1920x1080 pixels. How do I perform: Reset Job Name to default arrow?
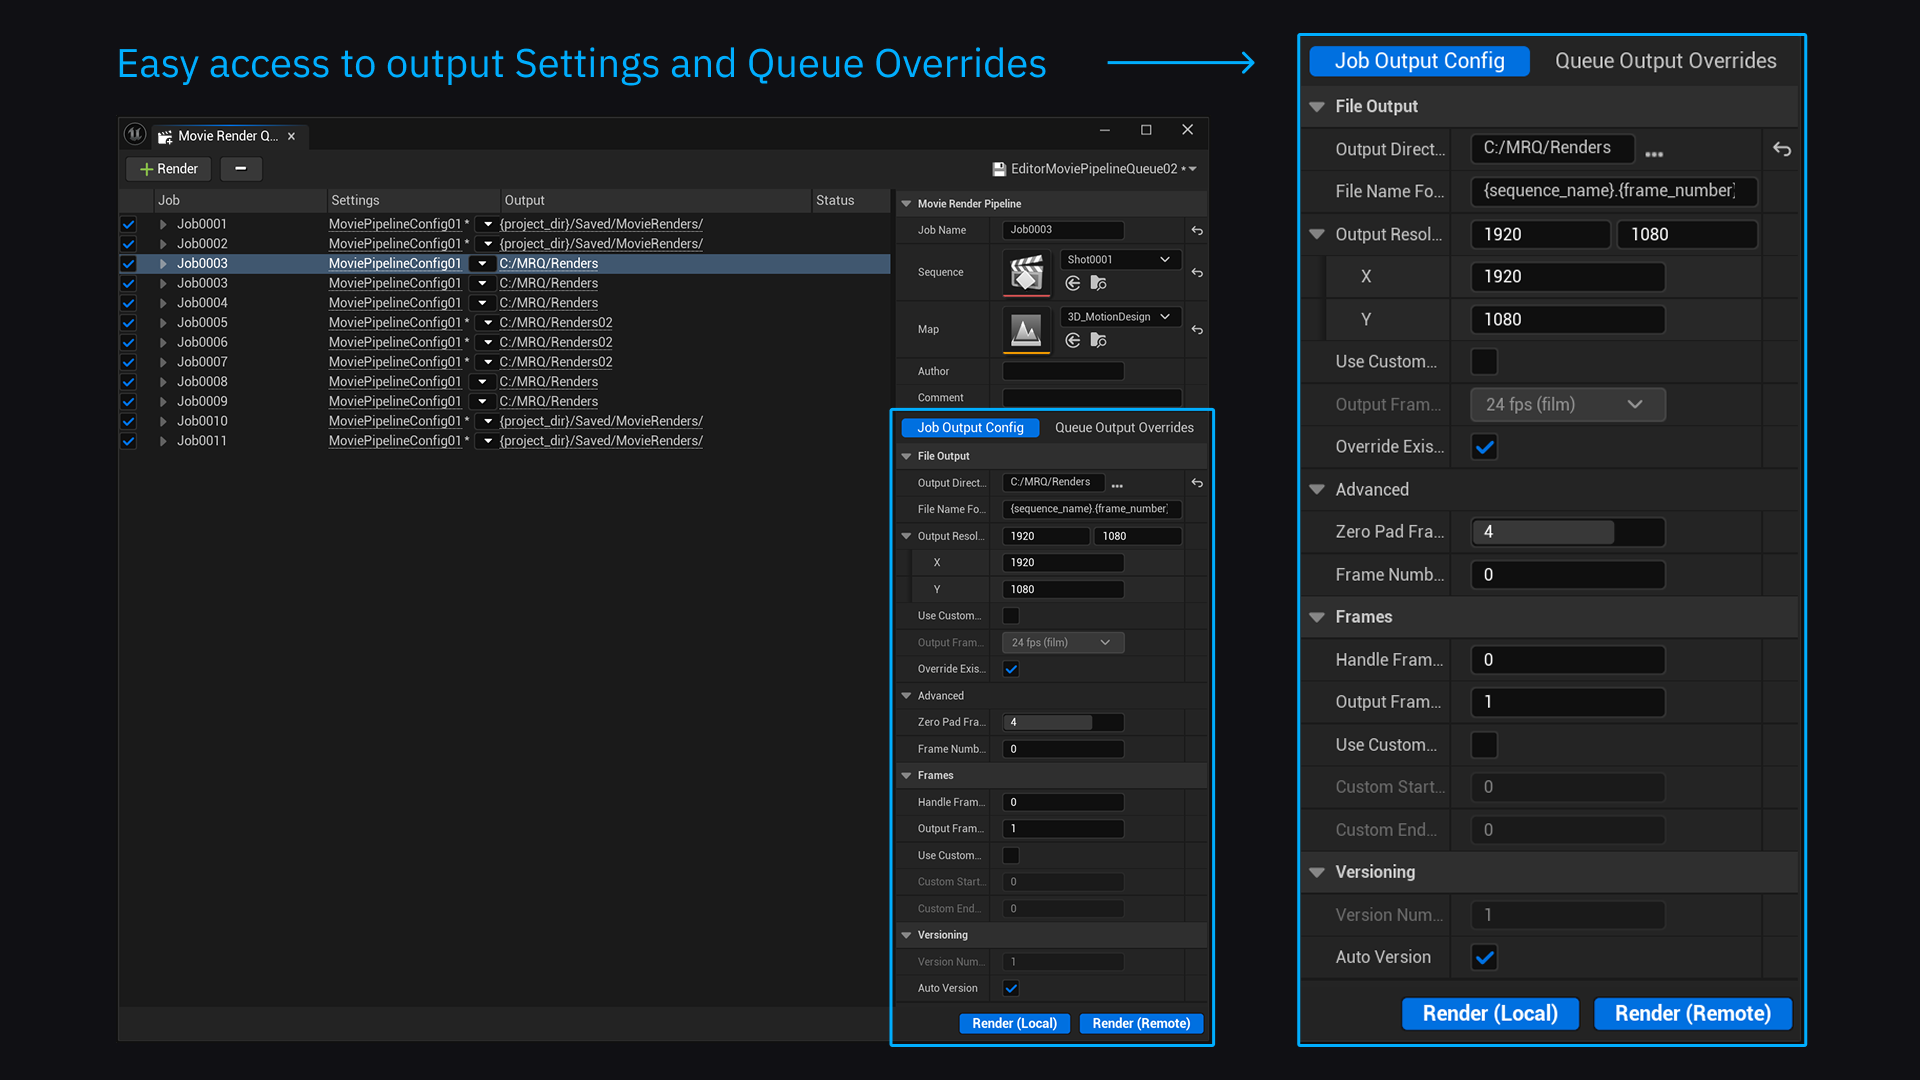[1197, 231]
